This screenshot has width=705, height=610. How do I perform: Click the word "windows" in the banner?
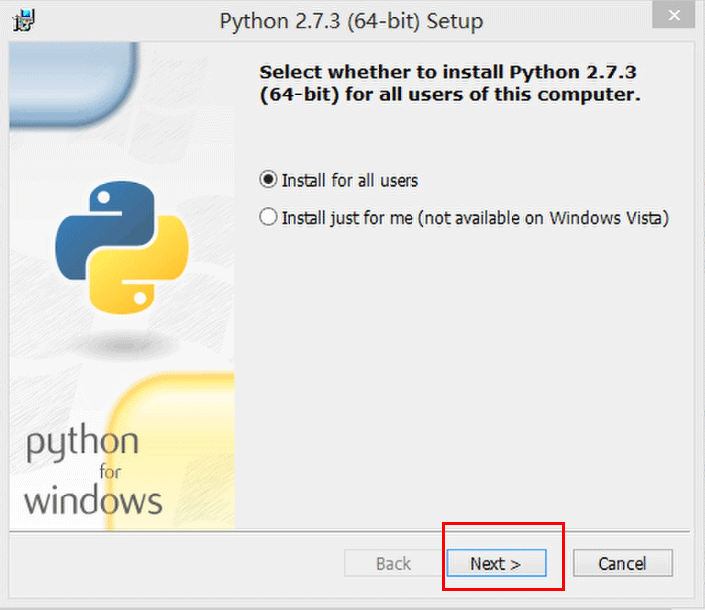tap(93, 499)
